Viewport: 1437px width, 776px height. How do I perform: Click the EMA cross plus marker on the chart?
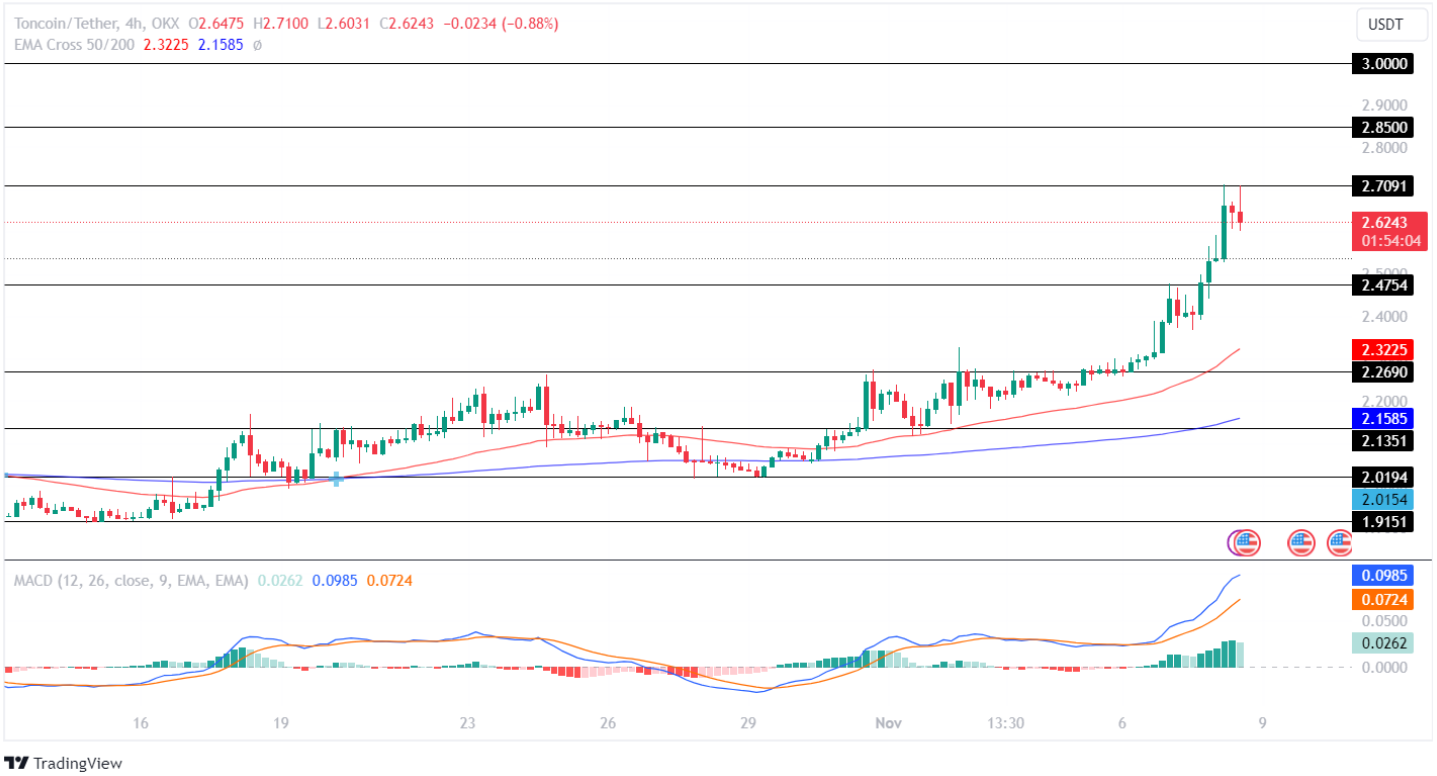point(338,479)
